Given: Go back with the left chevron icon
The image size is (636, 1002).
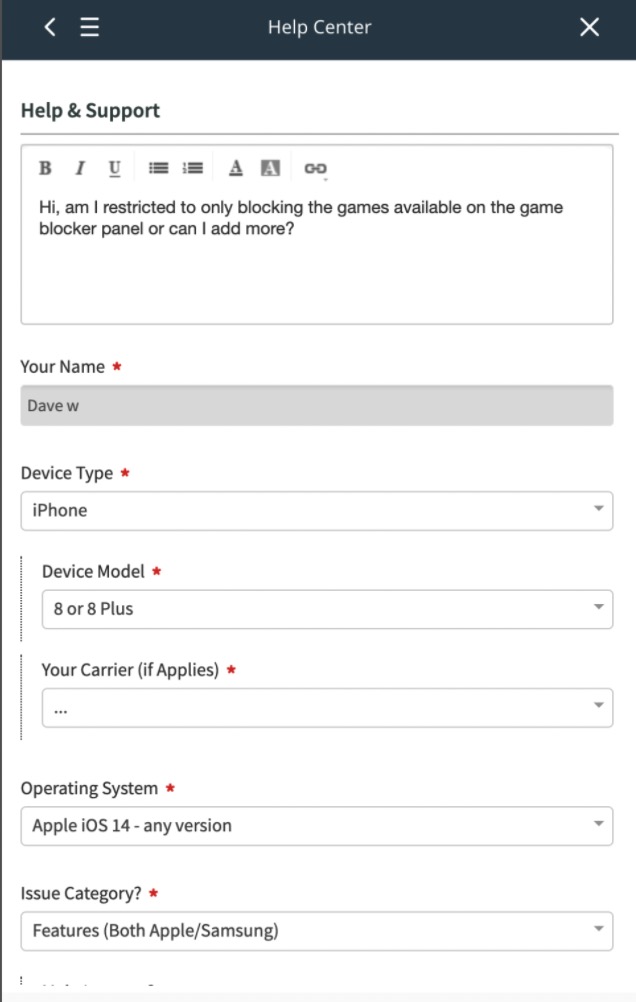Looking at the screenshot, I should [x=50, y=27].
